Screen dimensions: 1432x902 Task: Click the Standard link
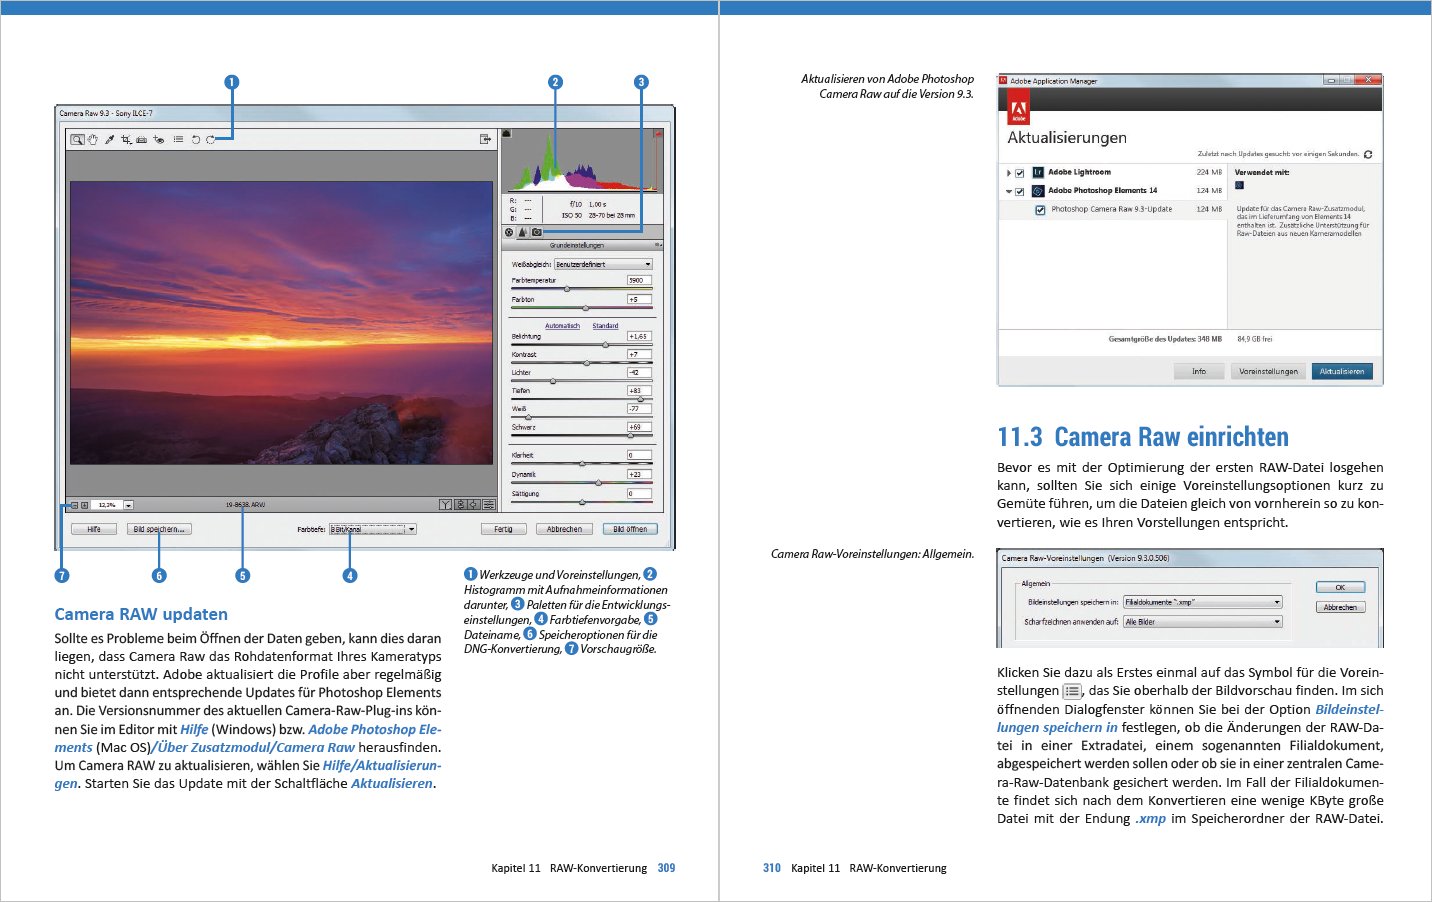[x=605, y=326]
